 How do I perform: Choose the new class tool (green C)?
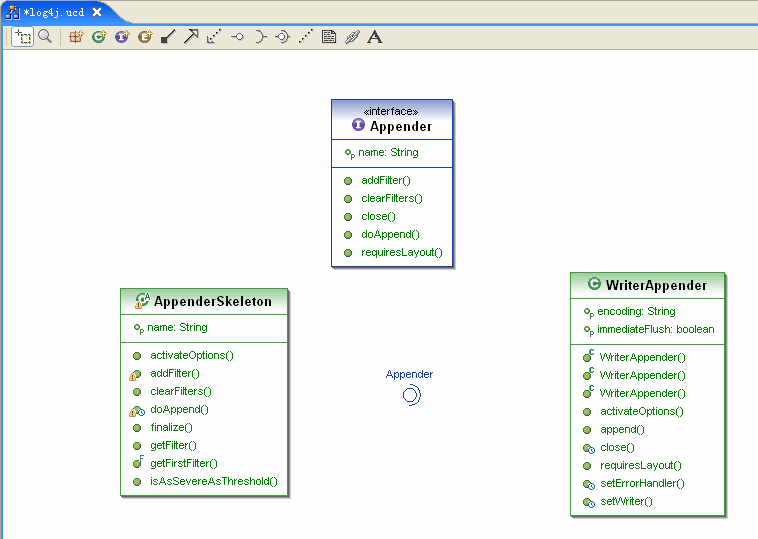pyautogui.click(x=99, y=37)
